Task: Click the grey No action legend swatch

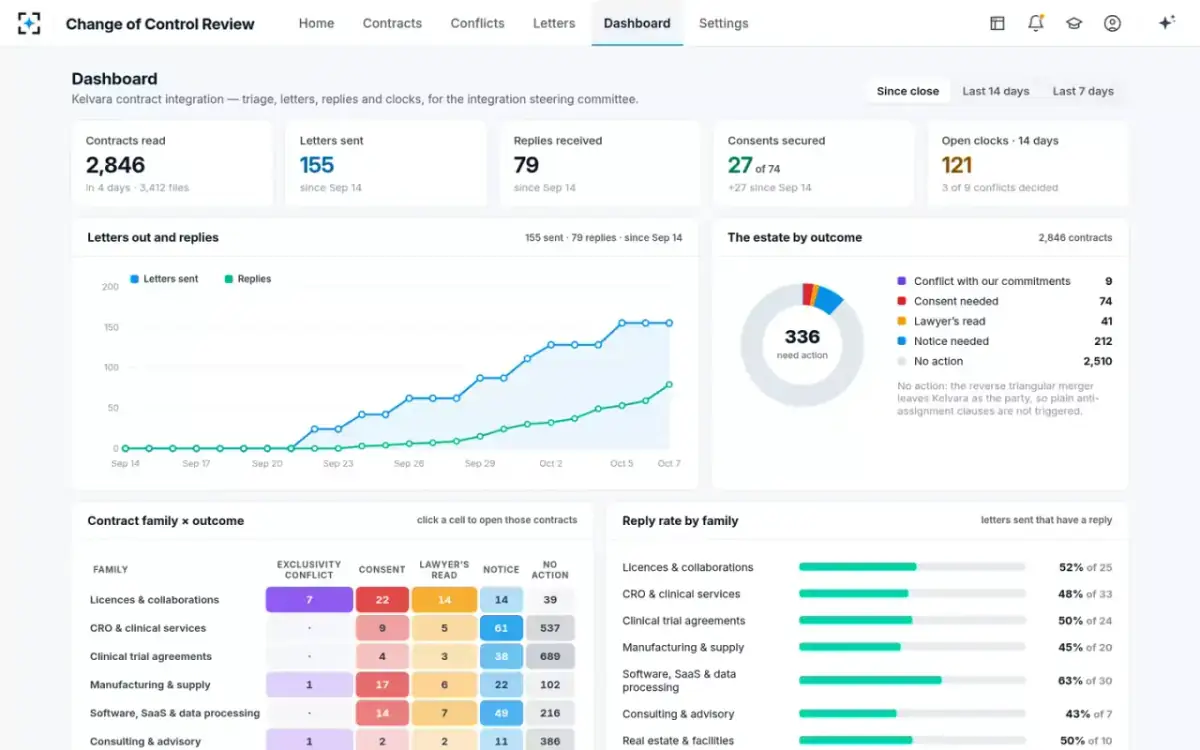Action: click(x=902, y=361)
